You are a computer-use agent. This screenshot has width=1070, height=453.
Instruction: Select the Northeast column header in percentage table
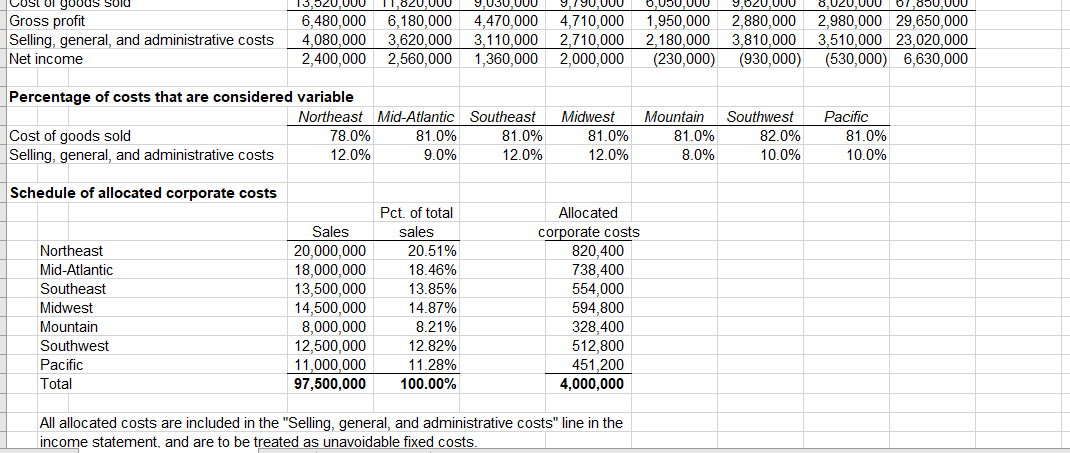tap(330, 117)
